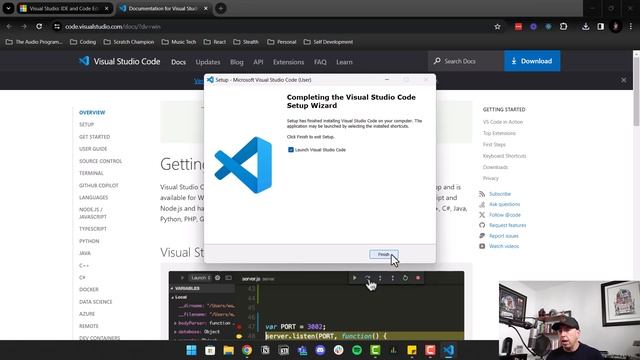640x360 pixels.
Task: Click Request features link
Action: 508,225
